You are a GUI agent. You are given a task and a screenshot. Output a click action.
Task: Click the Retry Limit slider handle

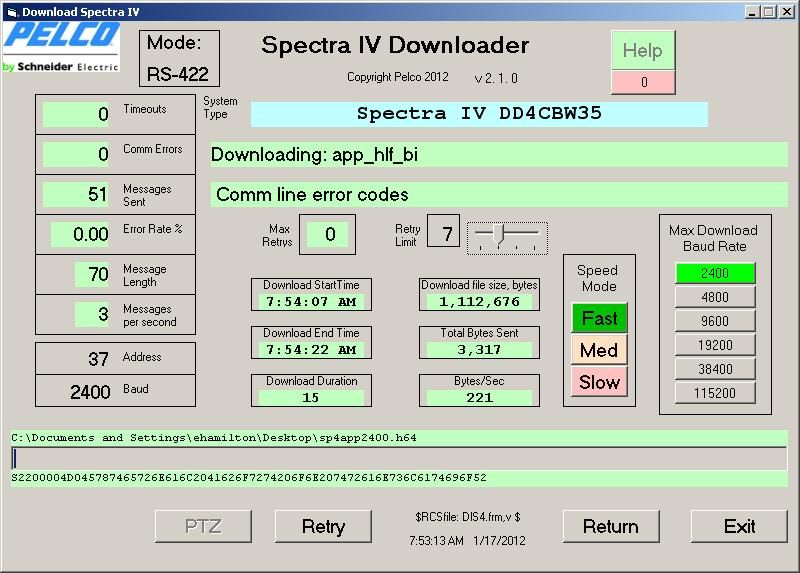click(x=500, y=234)
